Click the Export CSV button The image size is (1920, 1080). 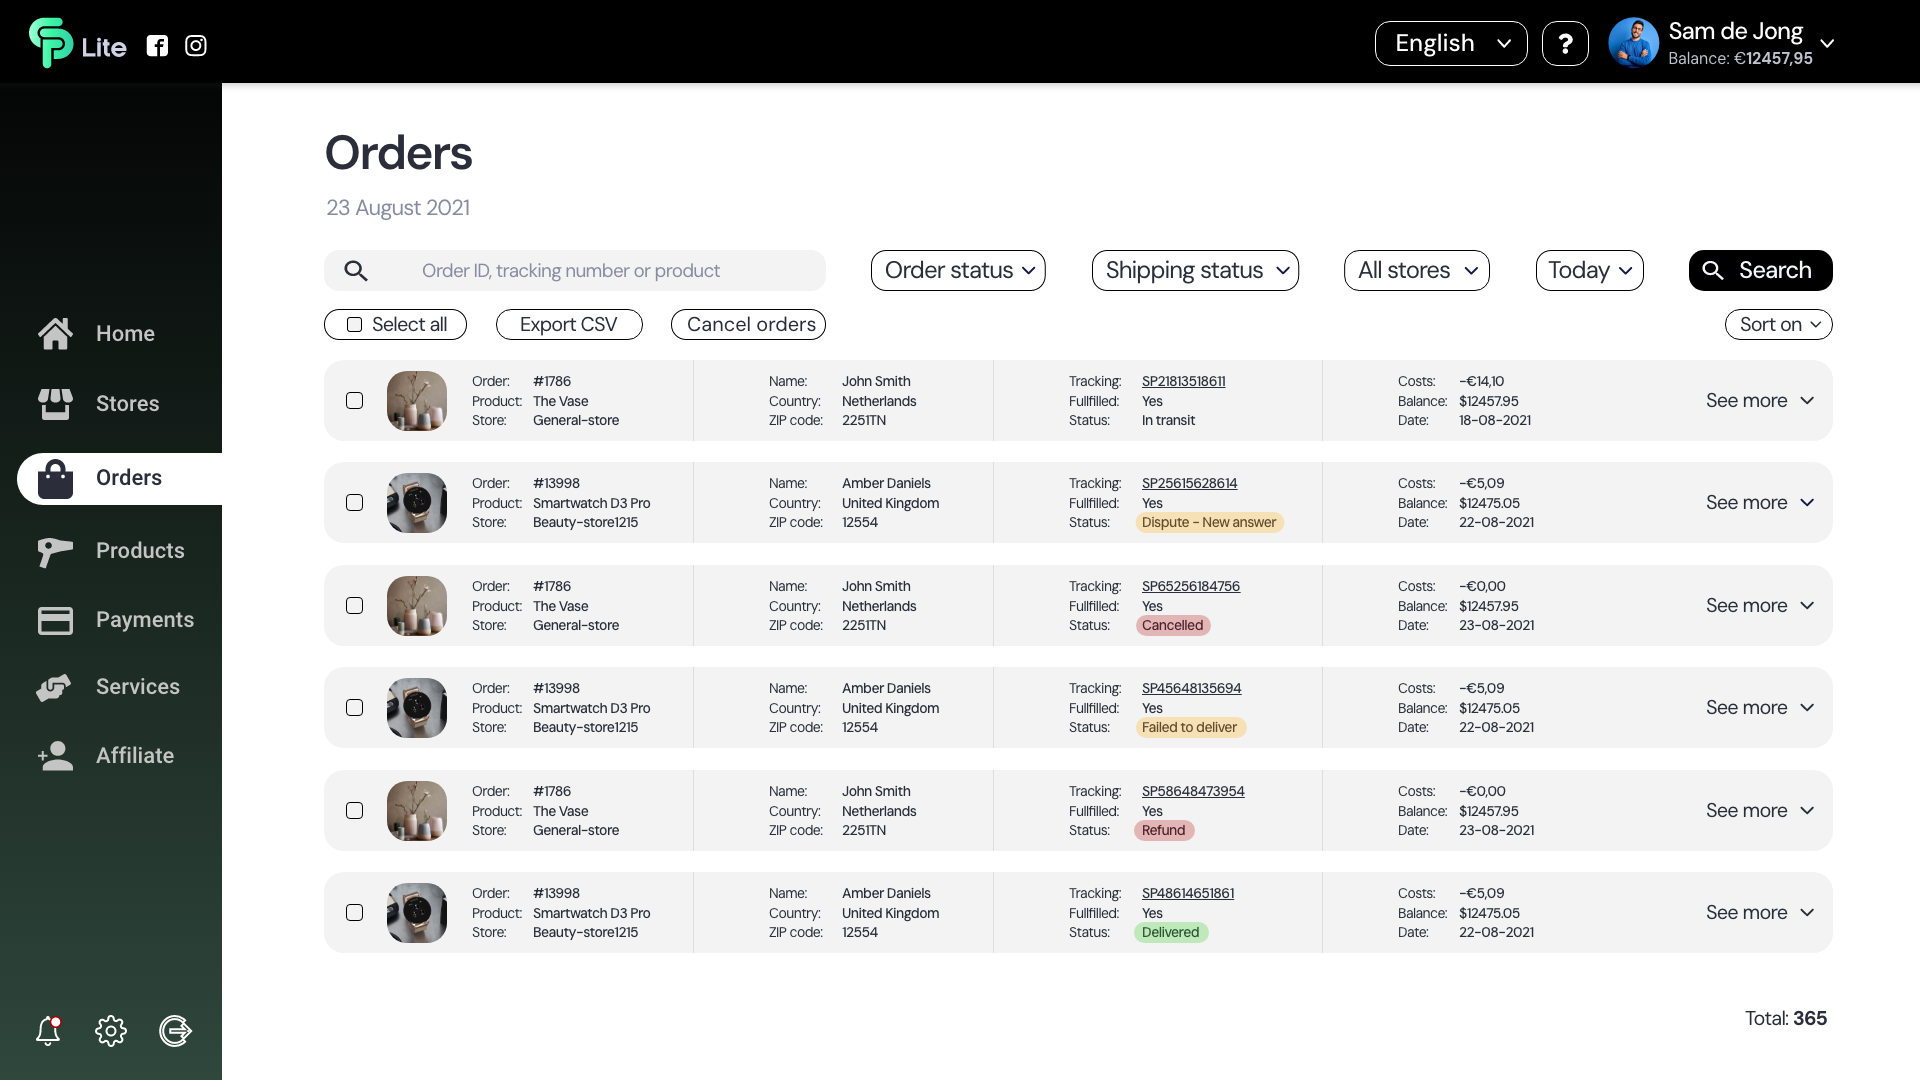568,325
